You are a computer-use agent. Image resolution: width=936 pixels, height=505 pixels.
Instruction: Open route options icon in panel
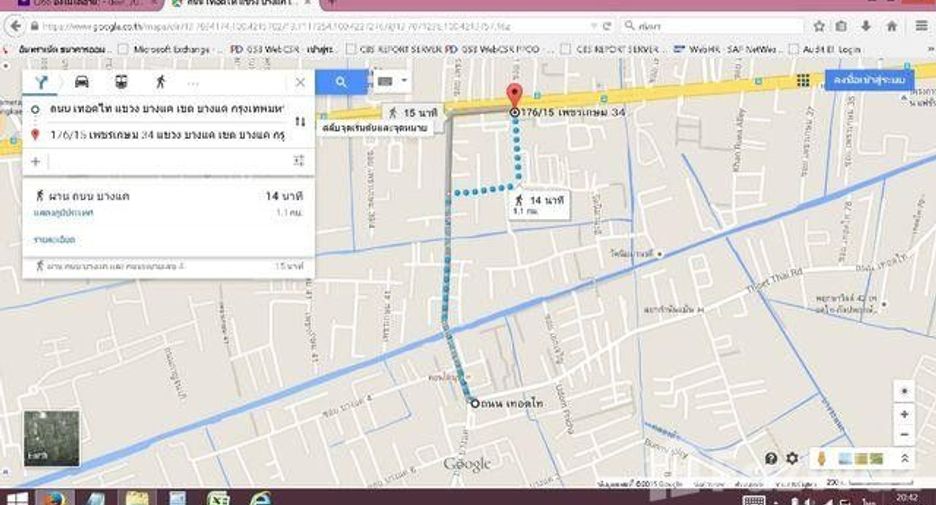point(299,160)
